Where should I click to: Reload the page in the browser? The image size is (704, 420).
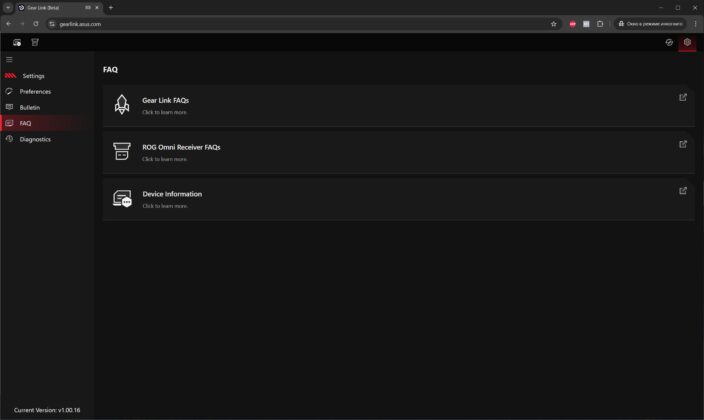click(36, 24)
